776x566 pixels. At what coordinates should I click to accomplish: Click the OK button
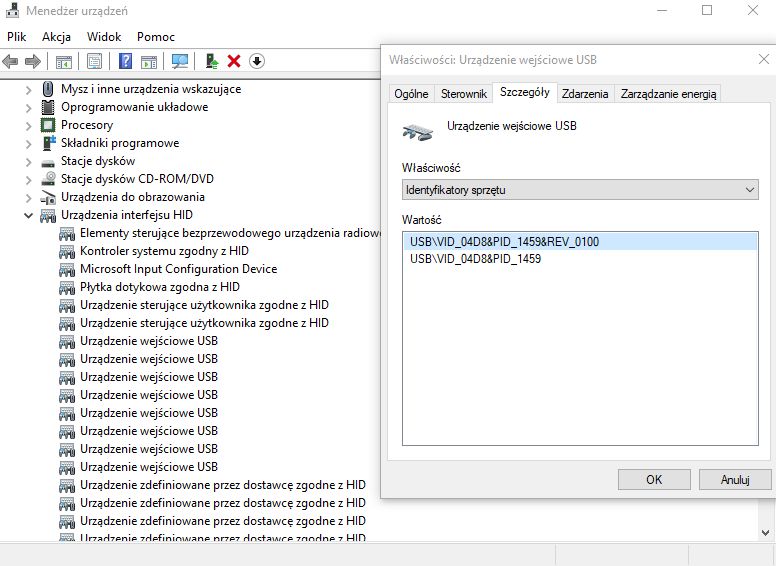[654, 479]
